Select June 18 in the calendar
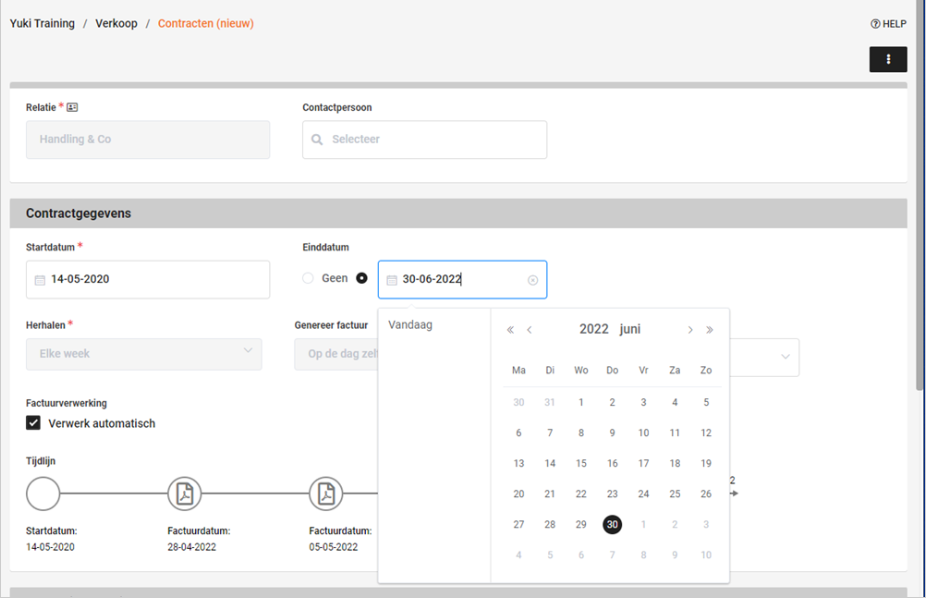926x598 pixels. pyautogui.click(x=674, y=463)
